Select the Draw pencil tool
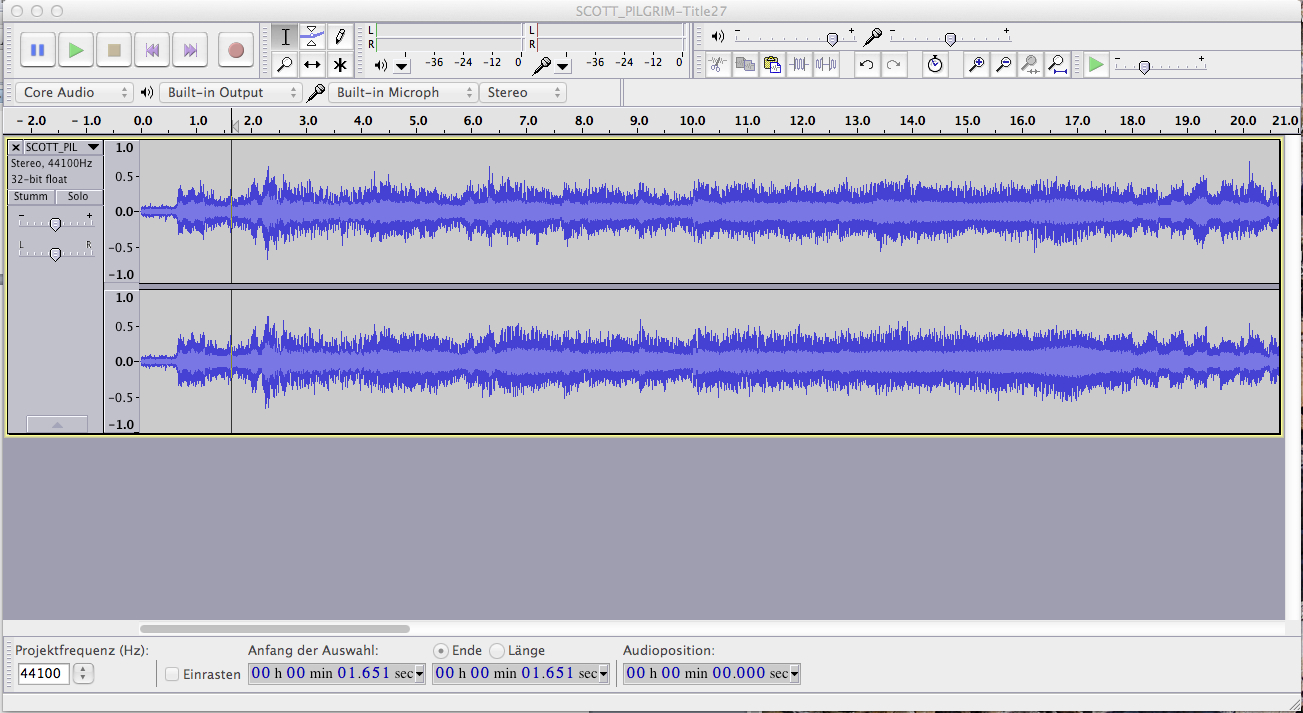The image size is (1303, 713). click(340, 37)
